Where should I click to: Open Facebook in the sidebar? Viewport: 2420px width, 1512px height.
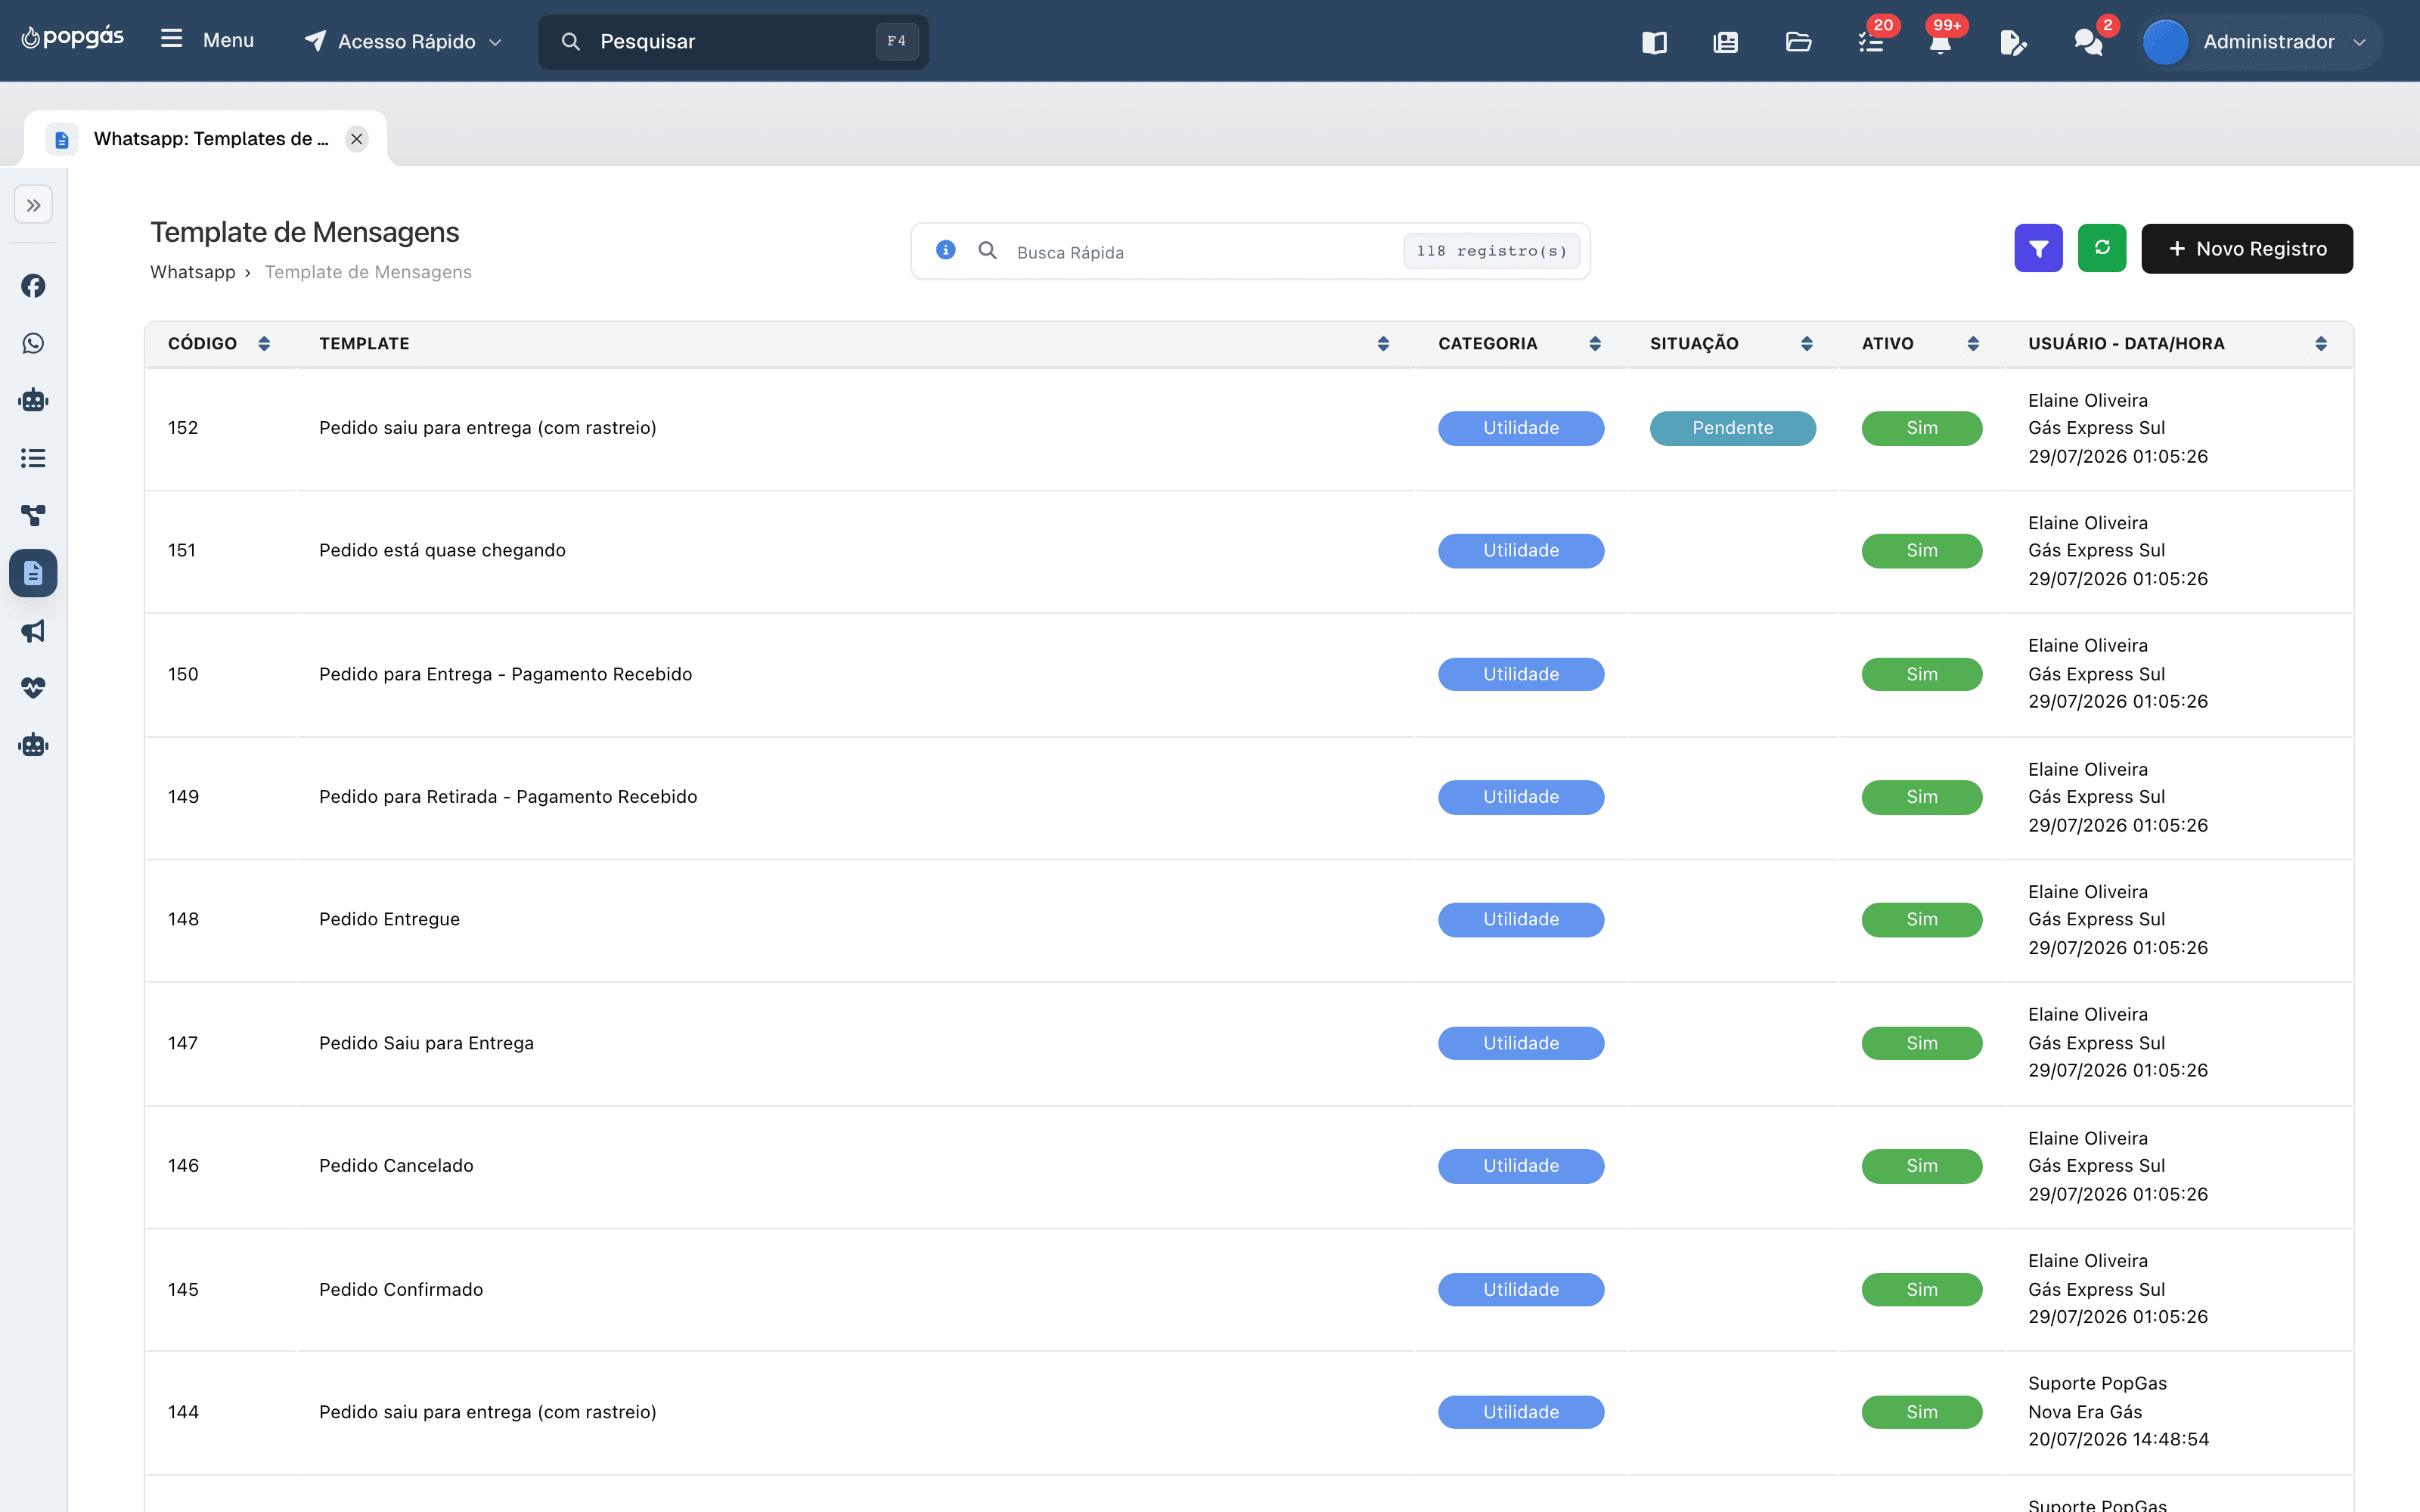(x=33, y=286)
